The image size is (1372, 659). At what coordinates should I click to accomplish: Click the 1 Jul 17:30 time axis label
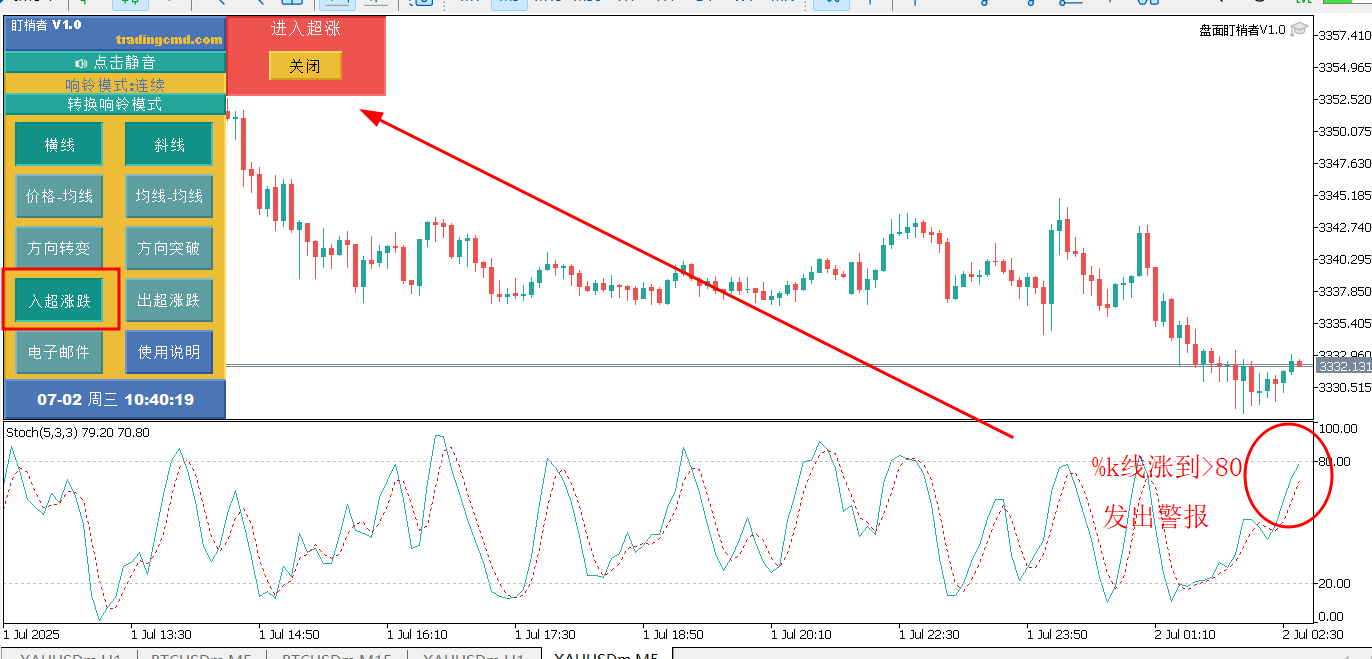click(546, 634)
